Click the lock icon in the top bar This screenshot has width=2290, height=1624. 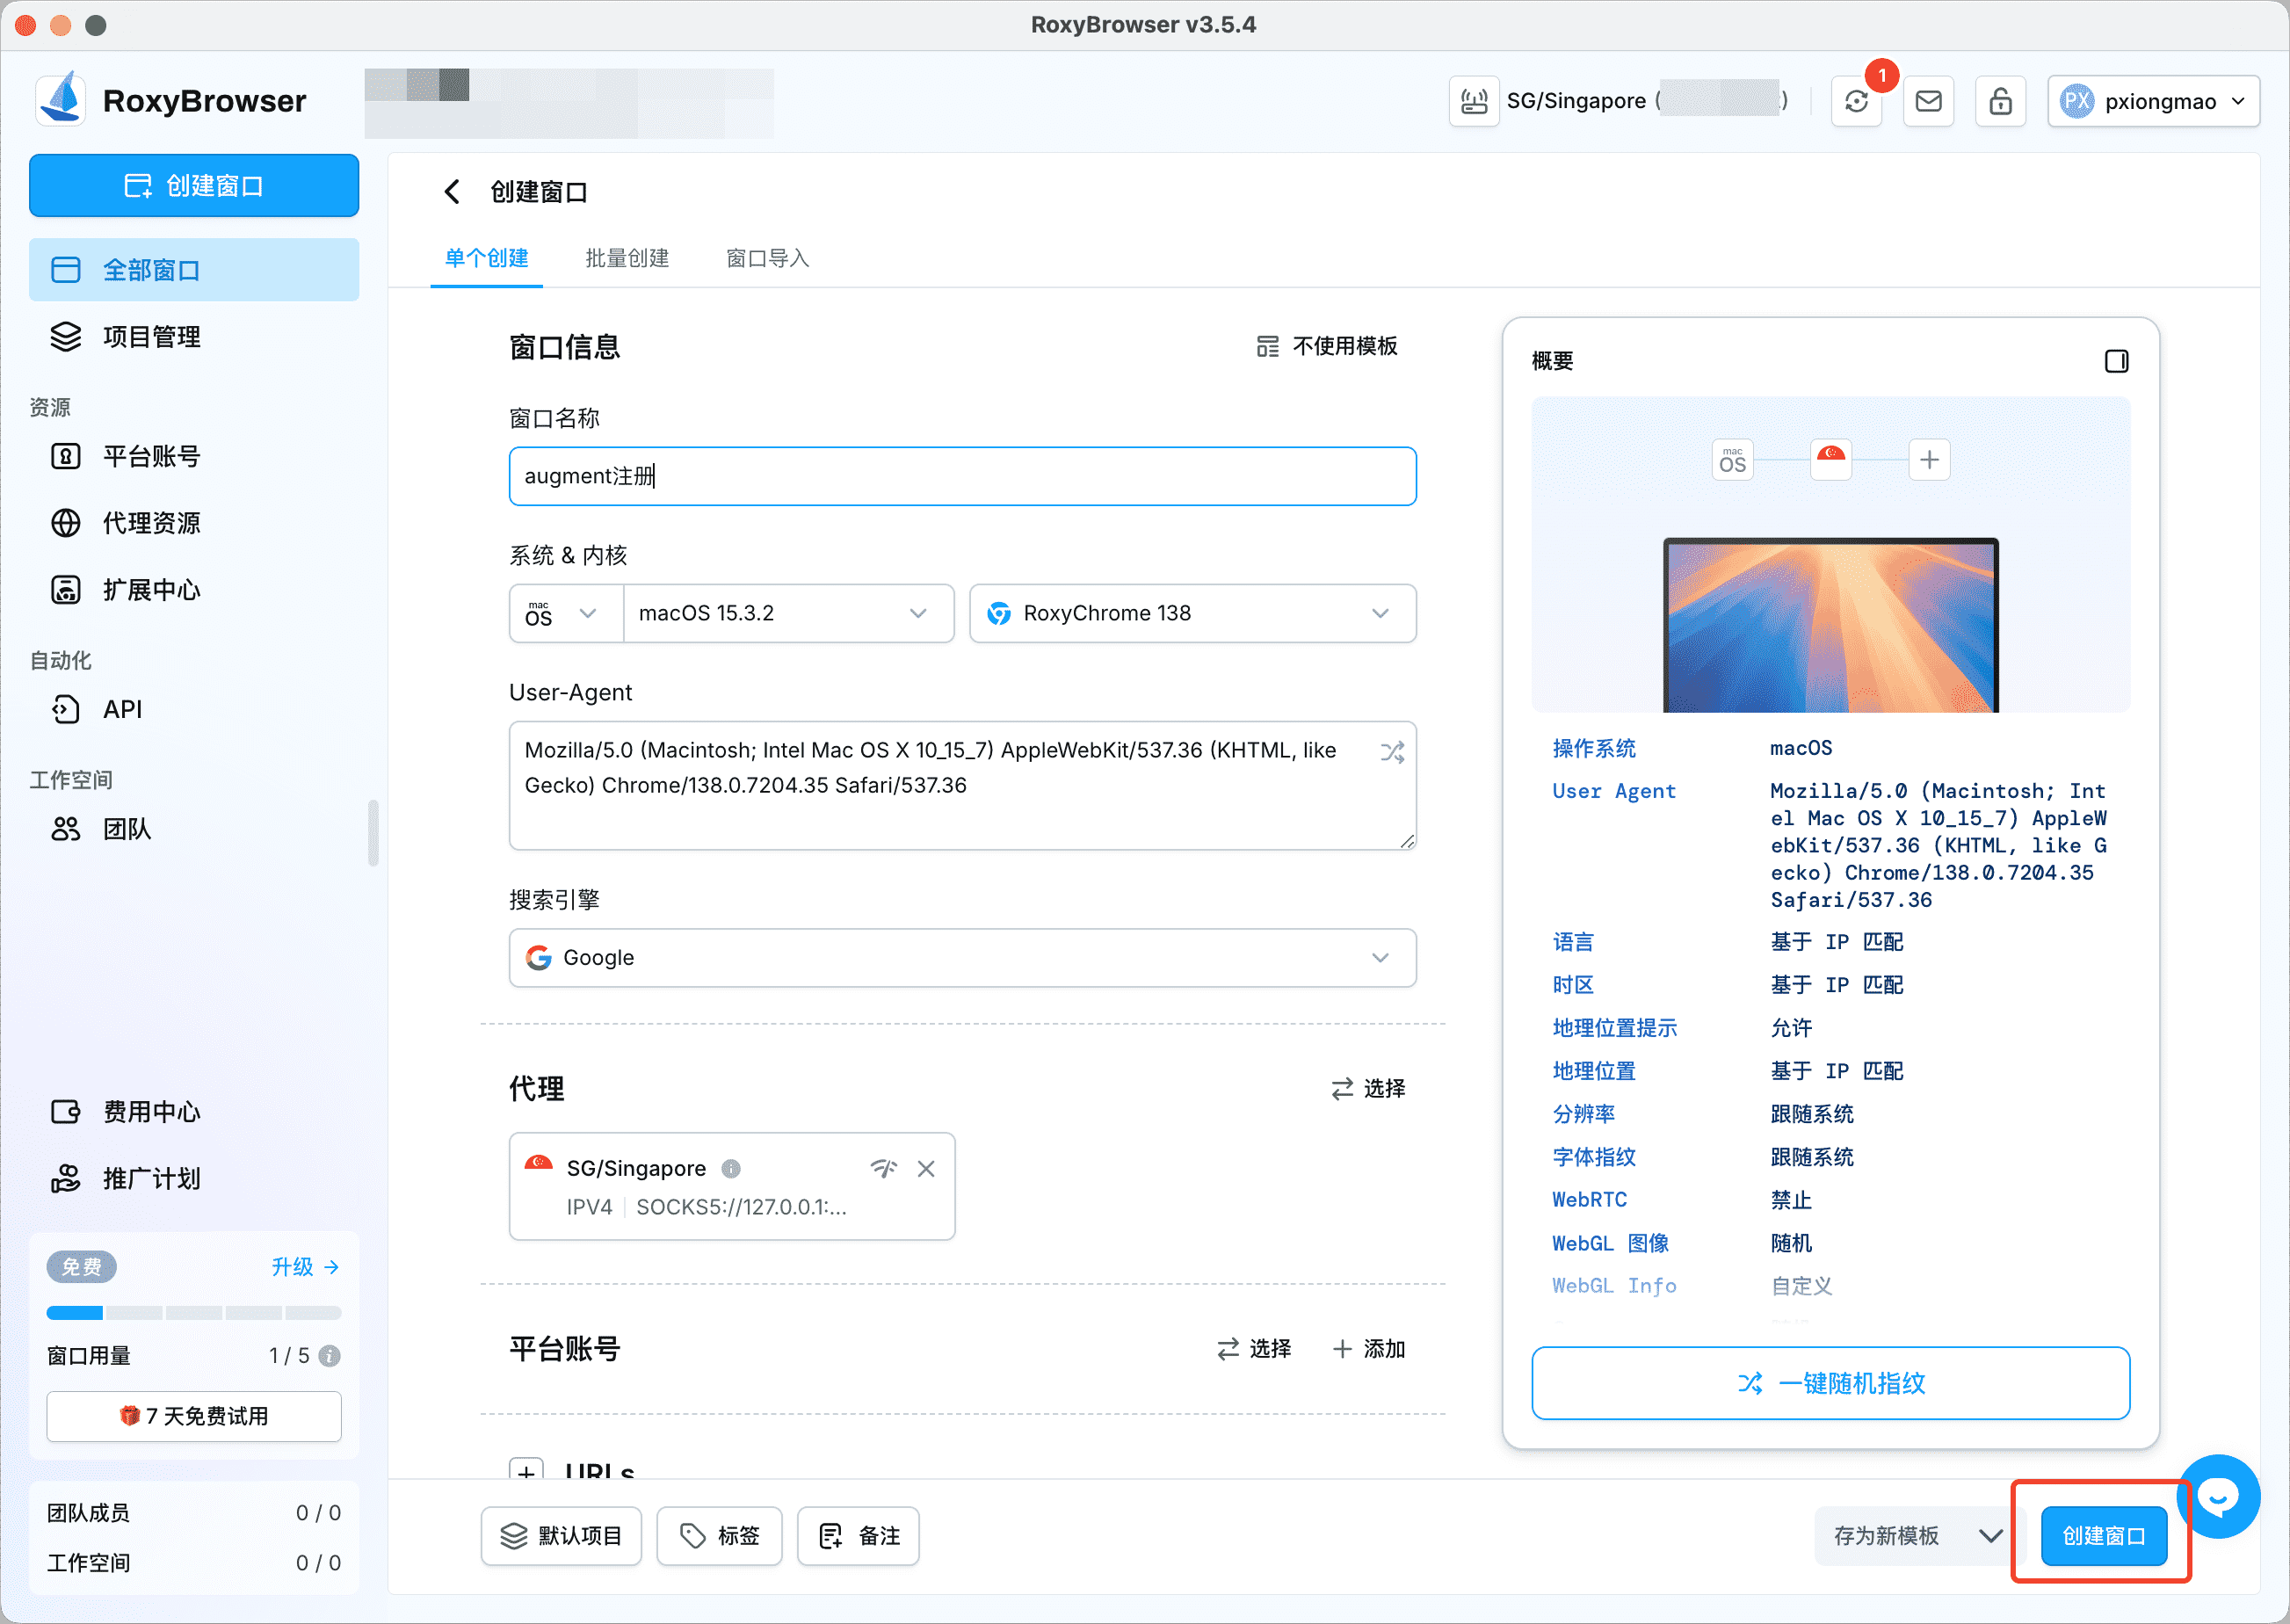2000,100
